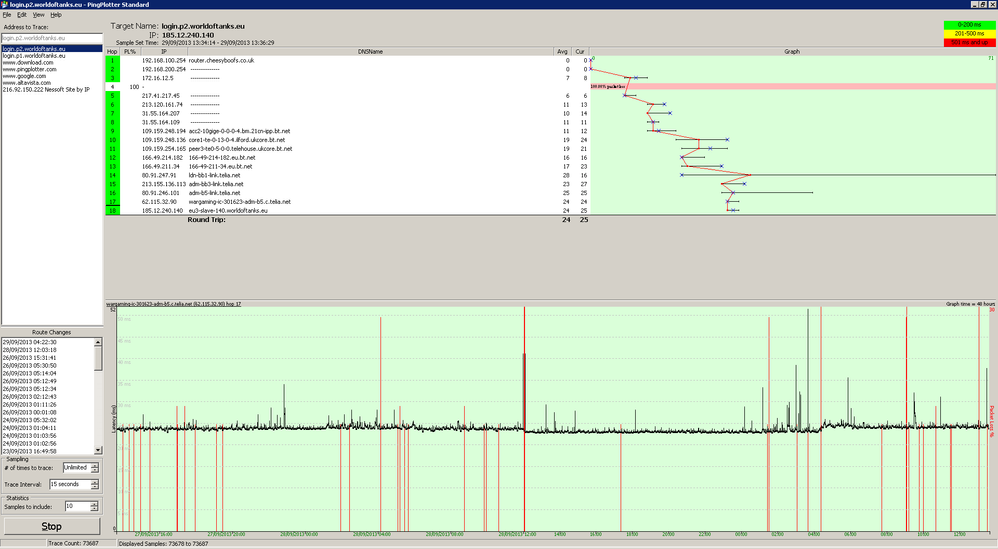Open the Edit menu
998x549 pixels.
tap(22, 15)
